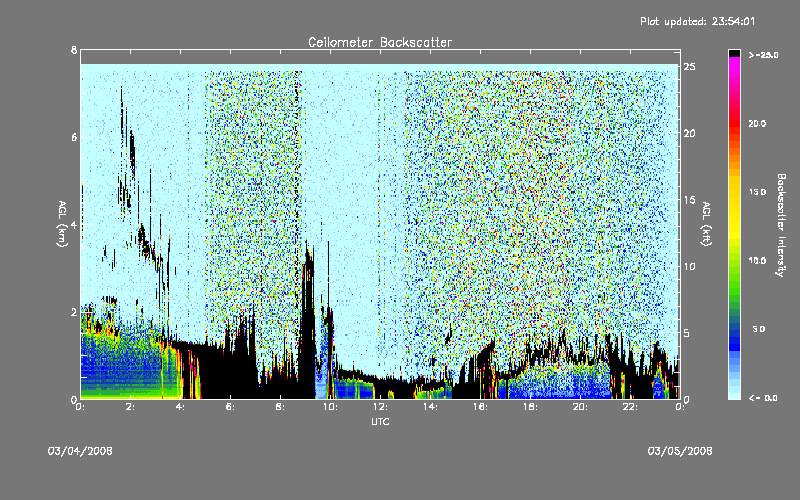Click the 'Ceilometer Backscatter' plot title
Screen dimensions: 800x500
point(380,42)
